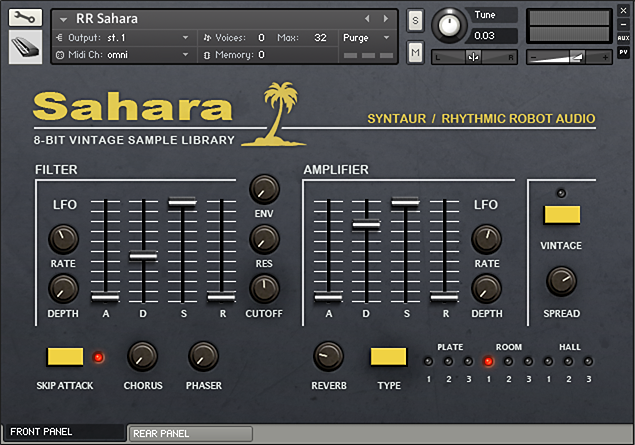Viewport: 635px width, 445px height.
Task: Click the Filter Sustain slider handle
Action: coord(182,202)
